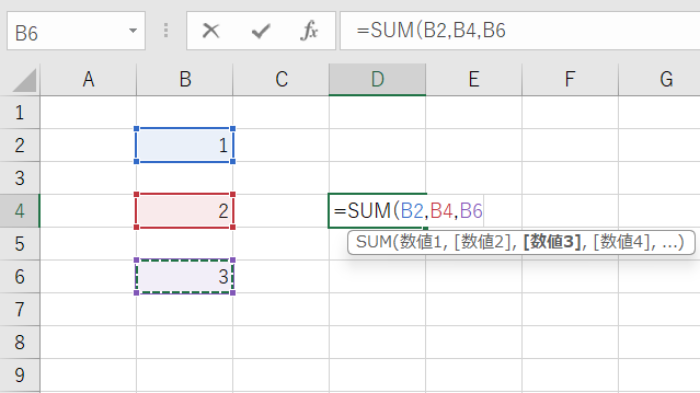Click cell B2 containing 1
700x393 pixels.
[185, 145]
